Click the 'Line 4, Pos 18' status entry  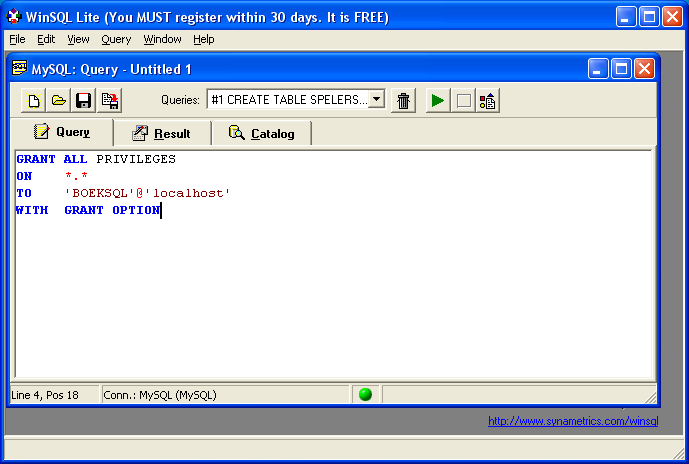coord(45,395)
